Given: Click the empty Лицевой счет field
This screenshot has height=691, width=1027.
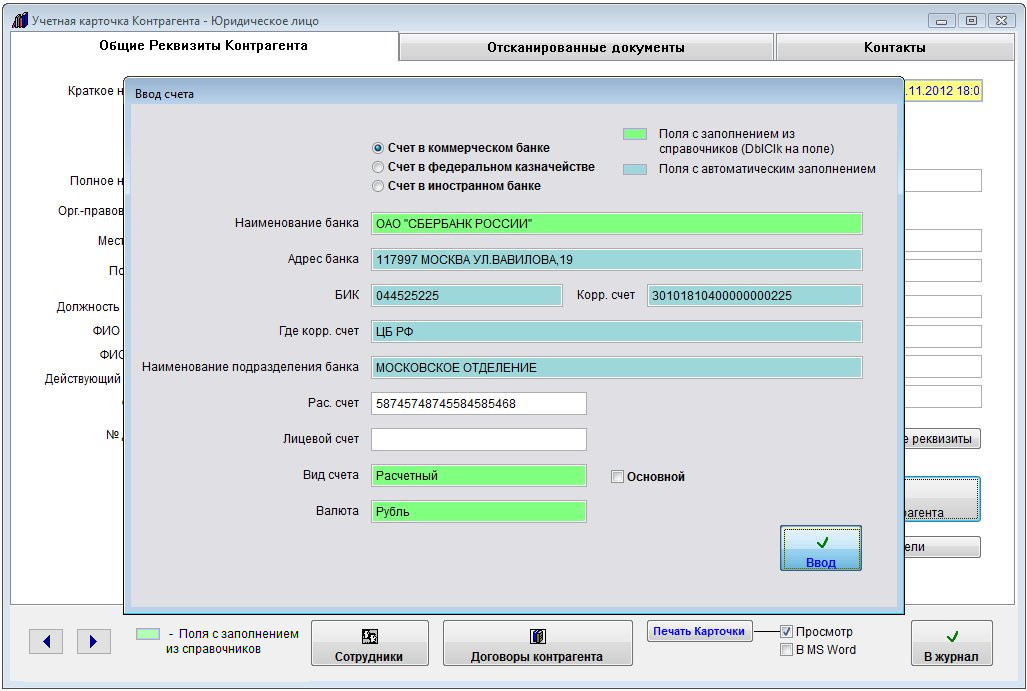Looking at the screenshot, I should tap(479, 439).
